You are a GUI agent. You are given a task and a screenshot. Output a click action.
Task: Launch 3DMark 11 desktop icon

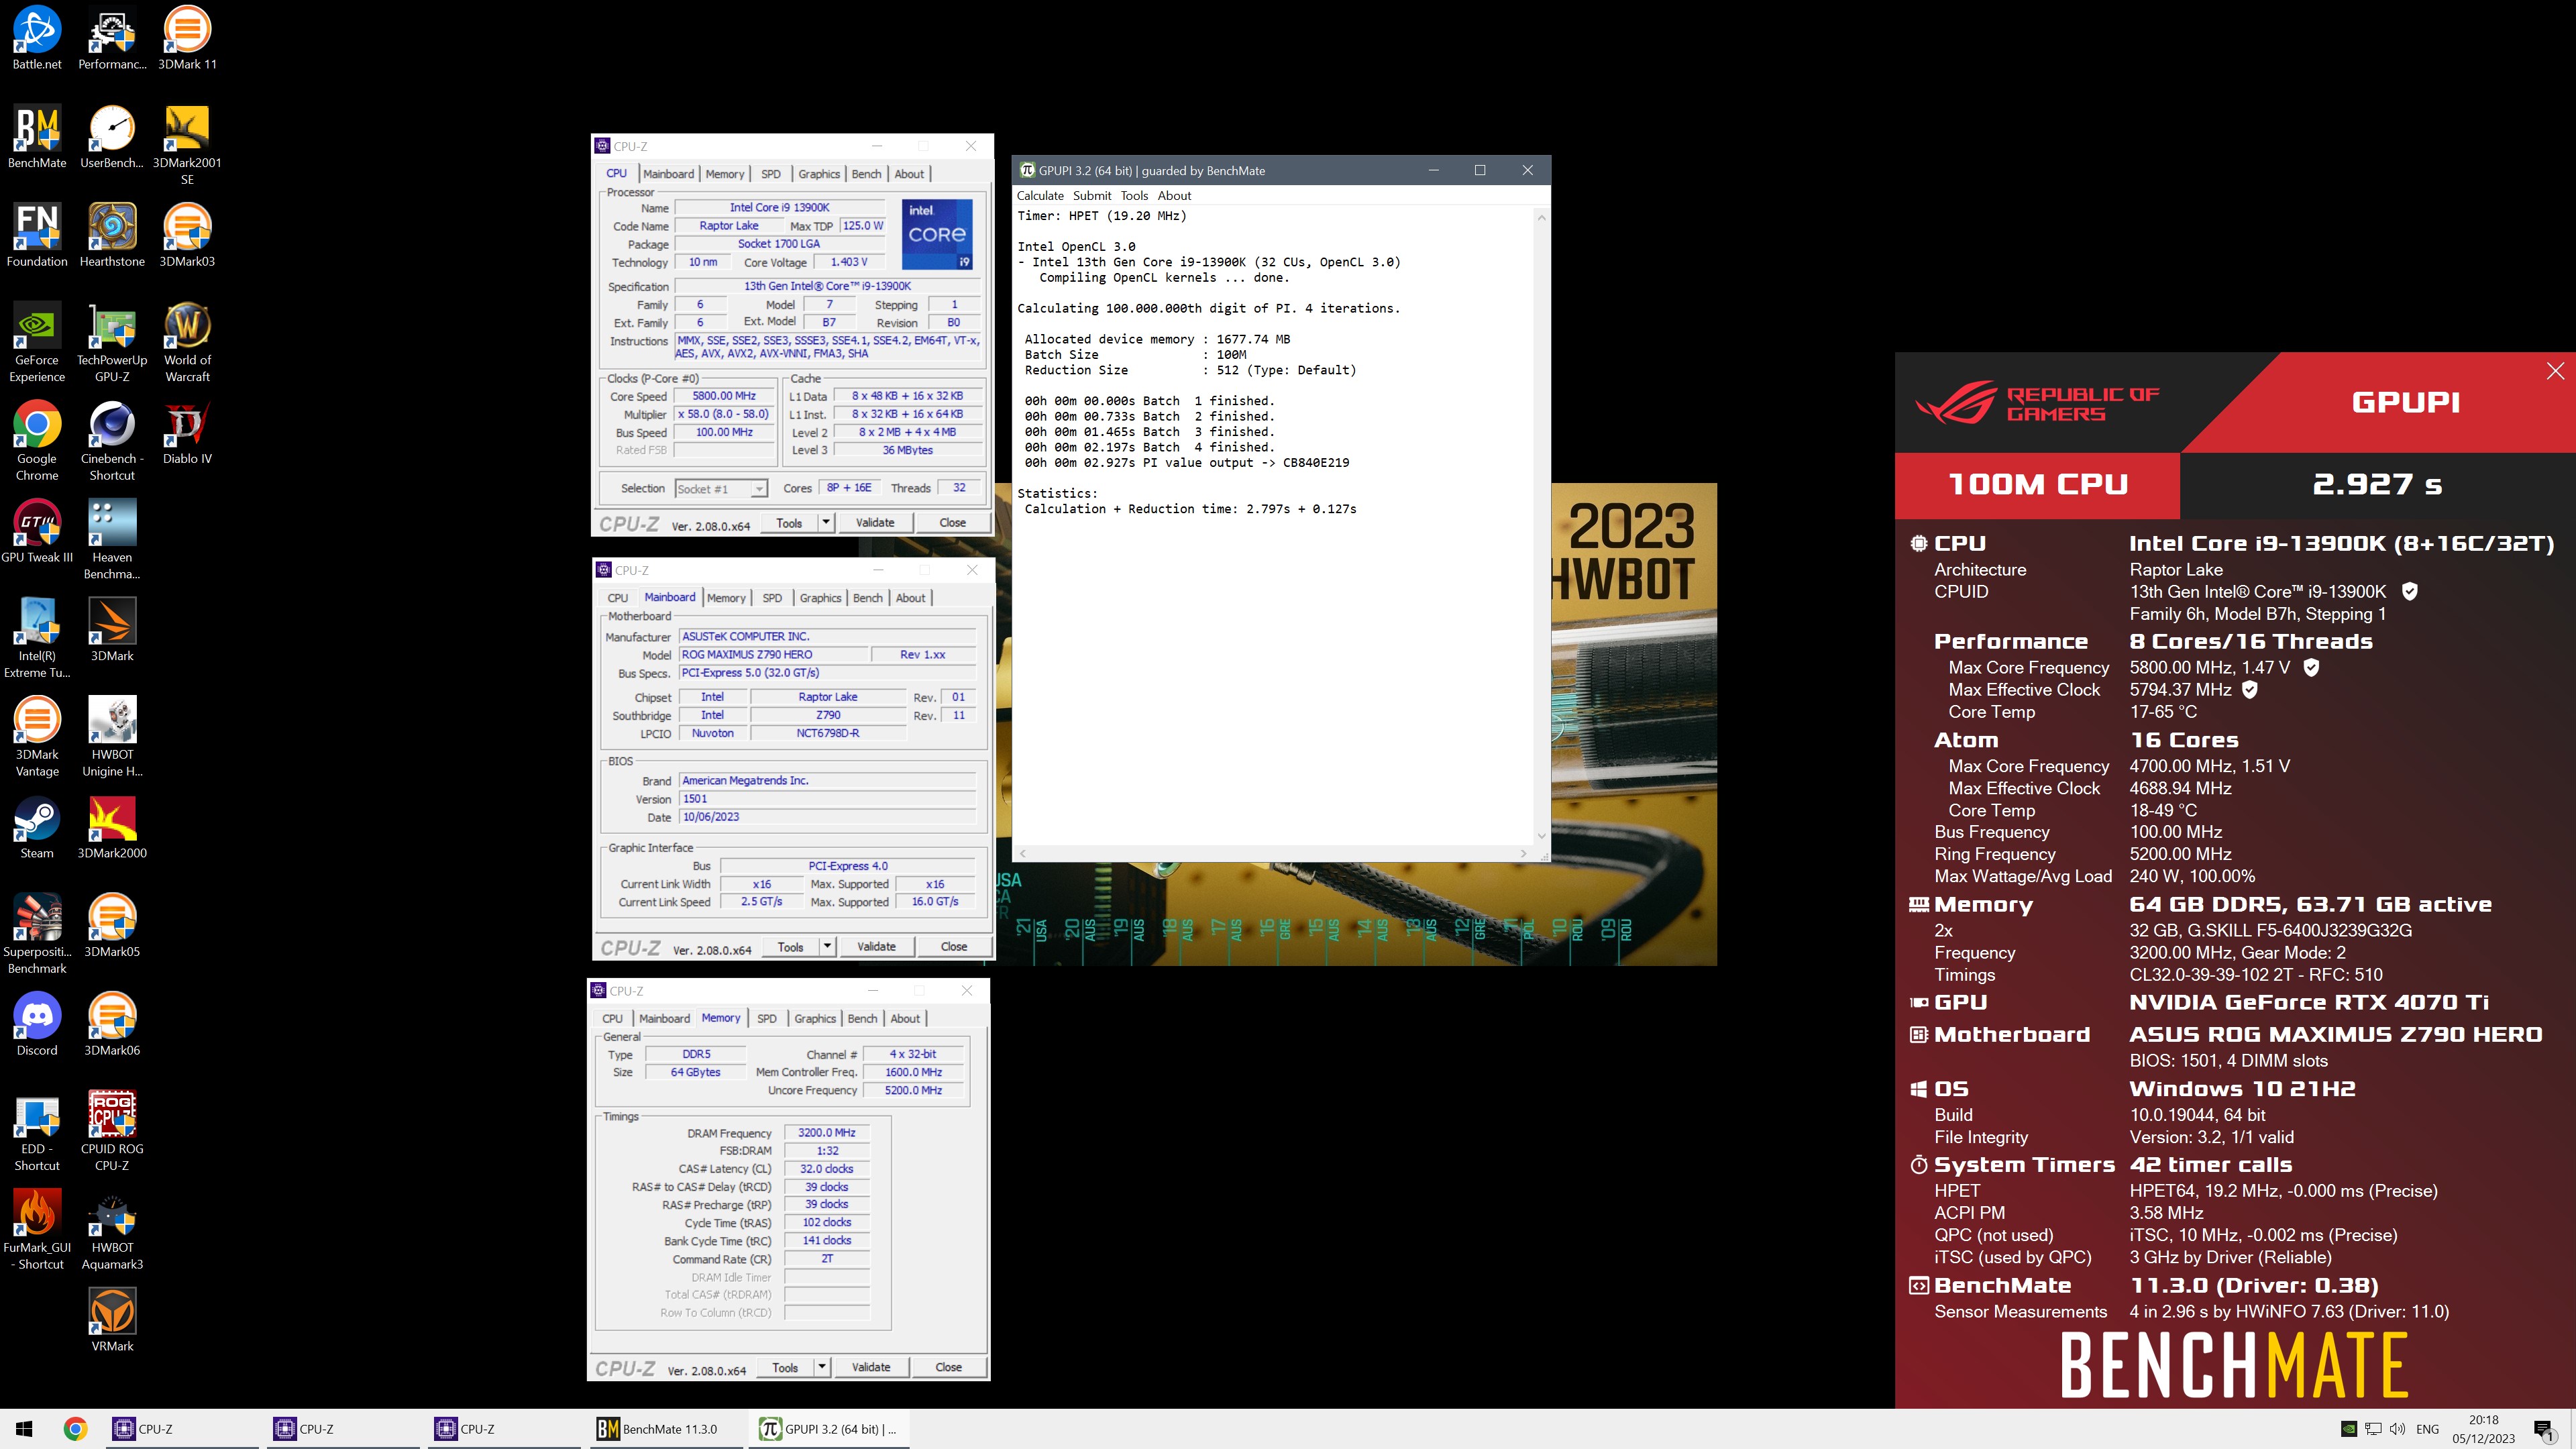pyautogui.click(x=187, y=38)
